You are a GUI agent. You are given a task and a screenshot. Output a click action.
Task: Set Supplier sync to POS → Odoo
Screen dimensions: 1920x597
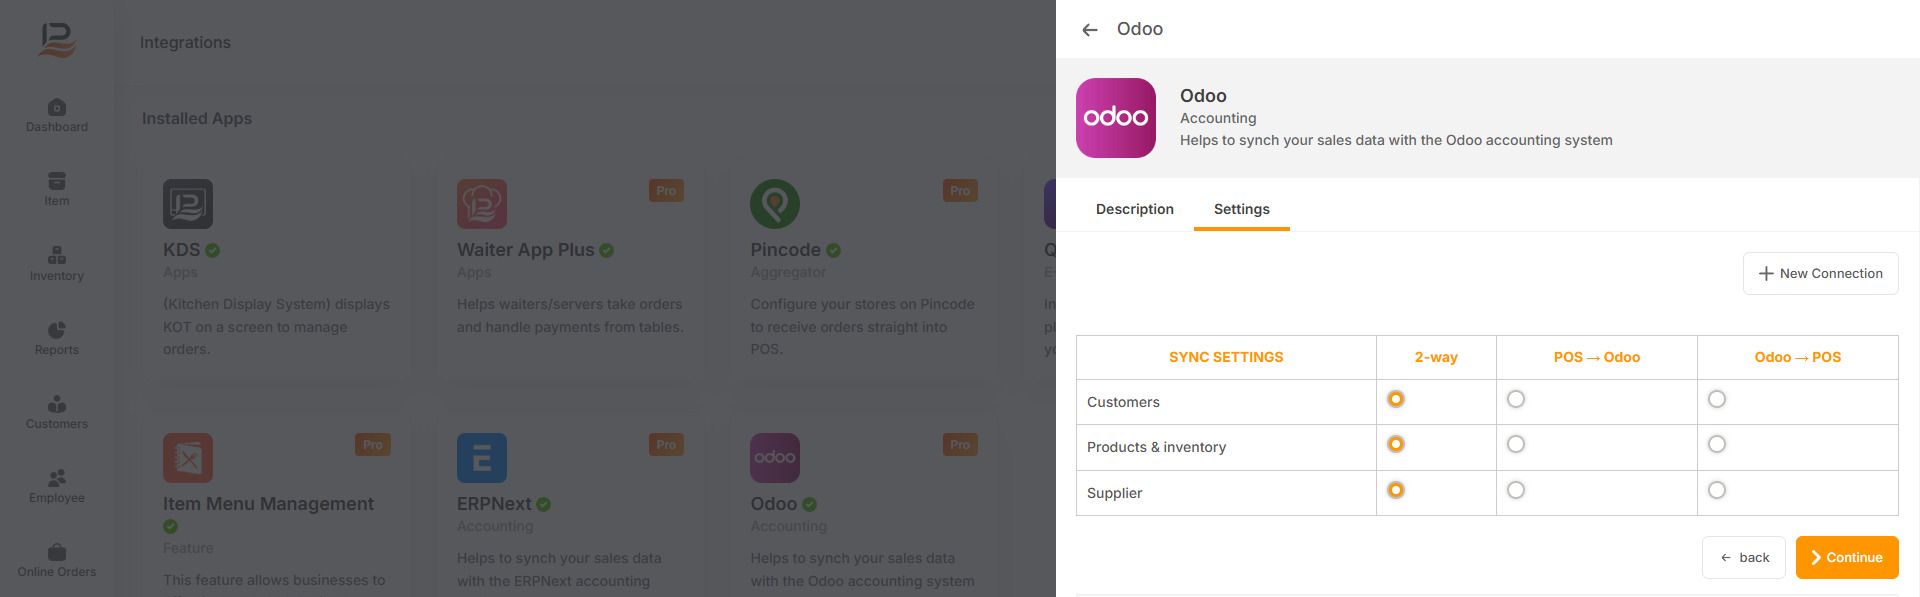tap(1516, 490)
